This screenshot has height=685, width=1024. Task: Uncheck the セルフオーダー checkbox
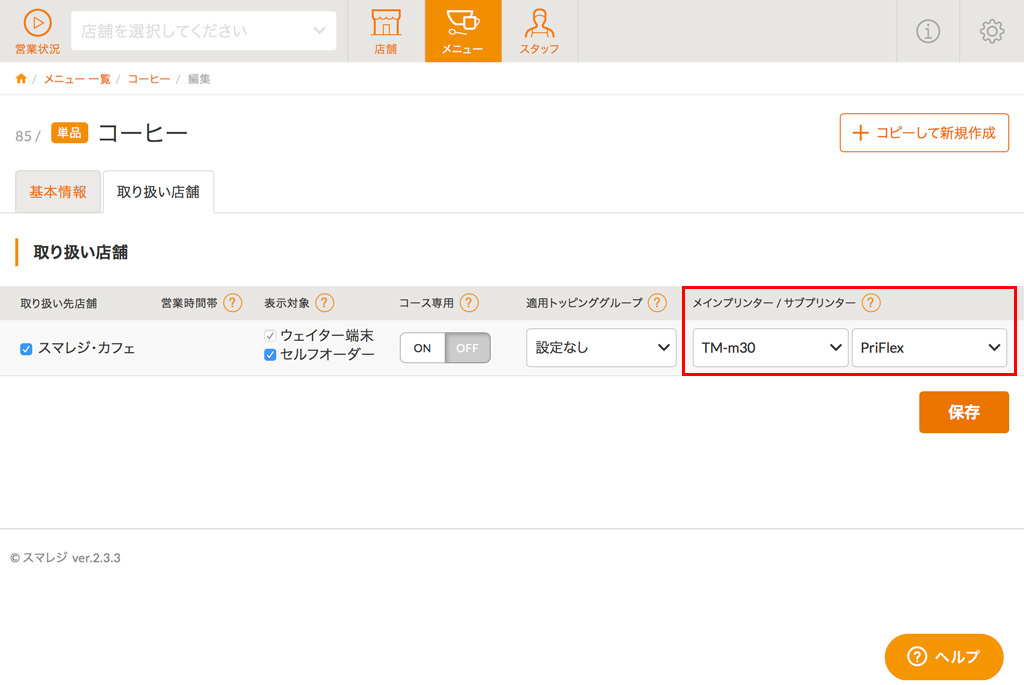pos(270,355)
